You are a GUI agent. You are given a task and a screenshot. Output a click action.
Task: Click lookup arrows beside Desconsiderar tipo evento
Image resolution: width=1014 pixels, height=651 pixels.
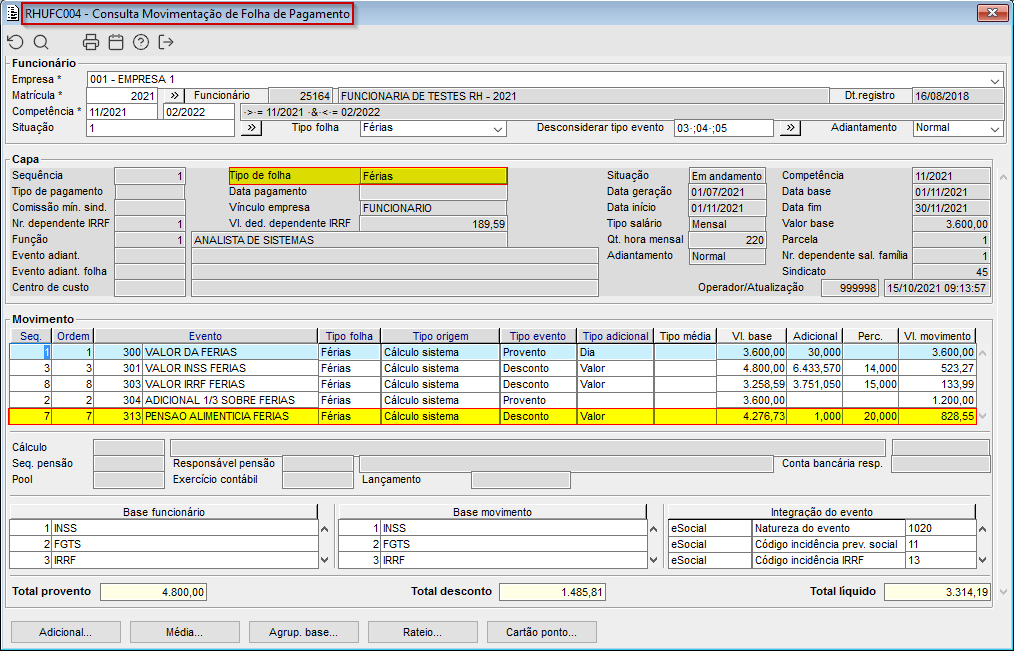pyautogui.click(x=790, y=128)
